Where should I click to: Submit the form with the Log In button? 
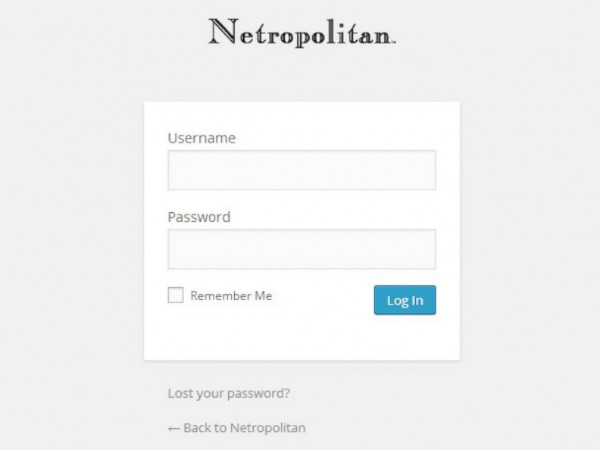tap(405, 300)
